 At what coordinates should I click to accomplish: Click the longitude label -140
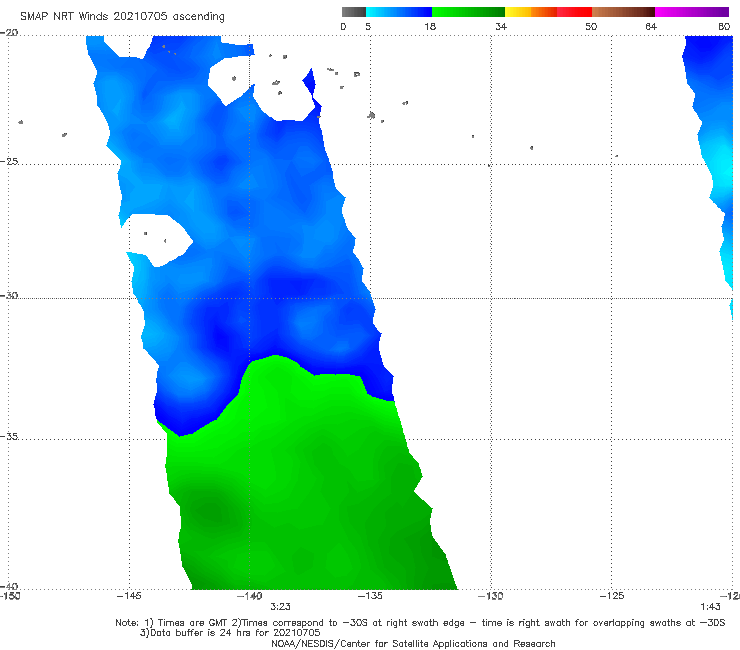250,596
